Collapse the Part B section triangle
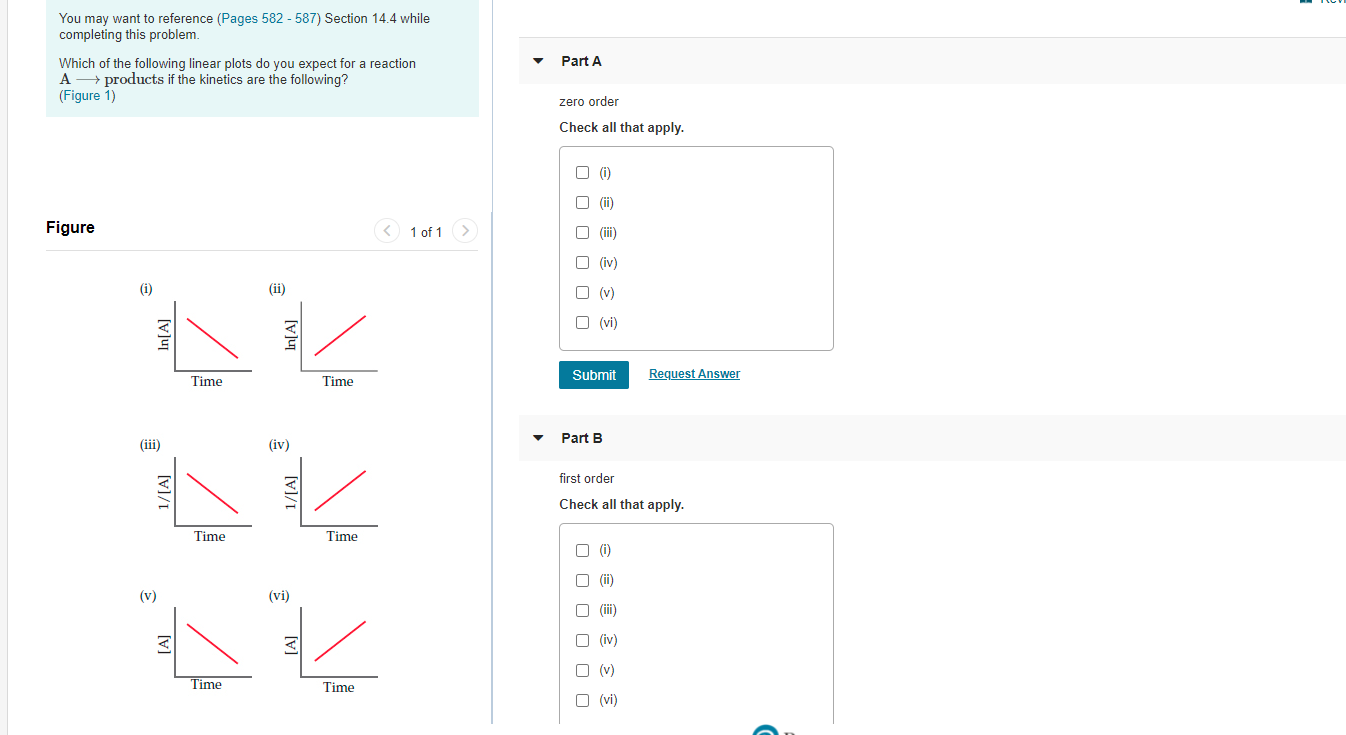The height and width of the screenshot is (735, 1346). (538, 437)
